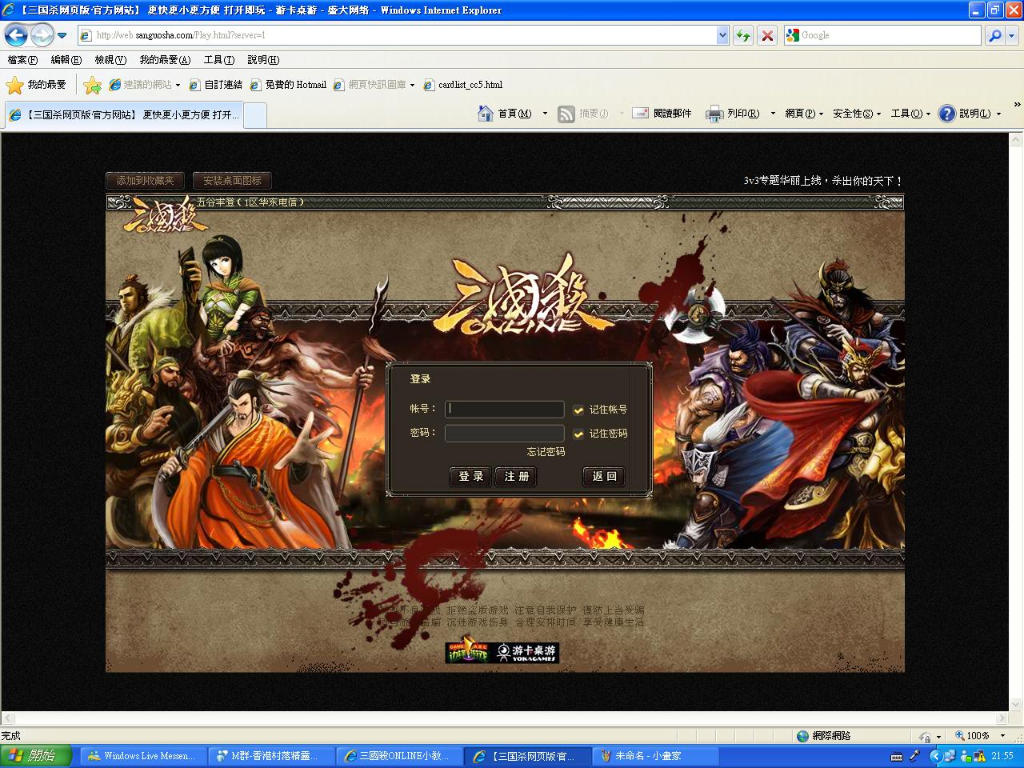
Task: Open the cardlist_cc5.html favorites link
Action: (463, 85)
